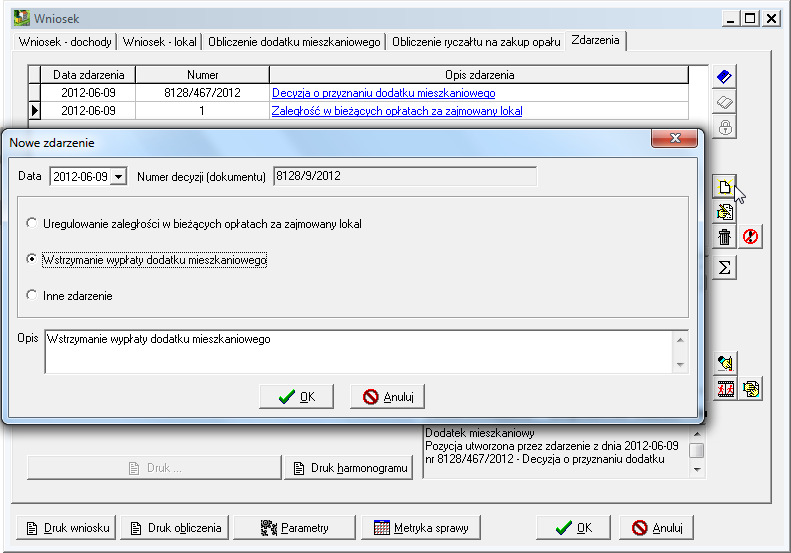Click the Numer decyzji field 8128/9/2012
791x553 pixels.
coord(405,176)
